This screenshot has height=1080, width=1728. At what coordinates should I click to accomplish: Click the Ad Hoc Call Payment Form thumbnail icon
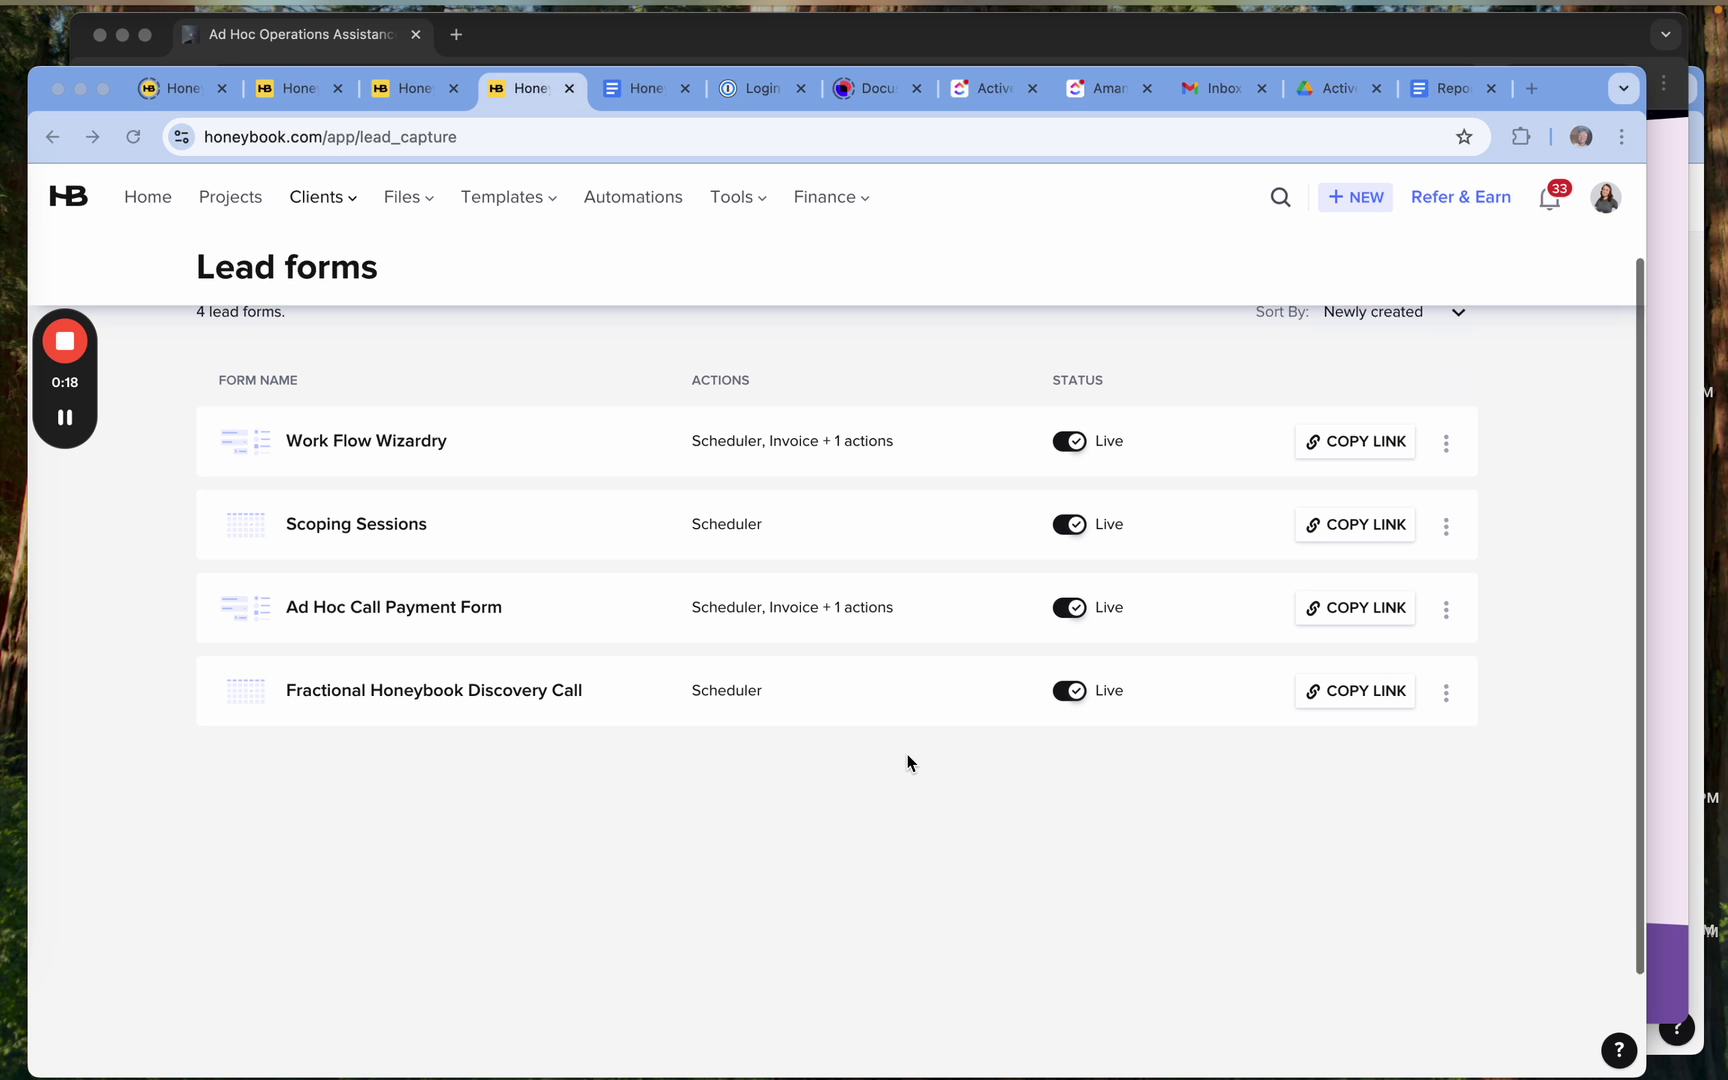(x=245, y=607)
